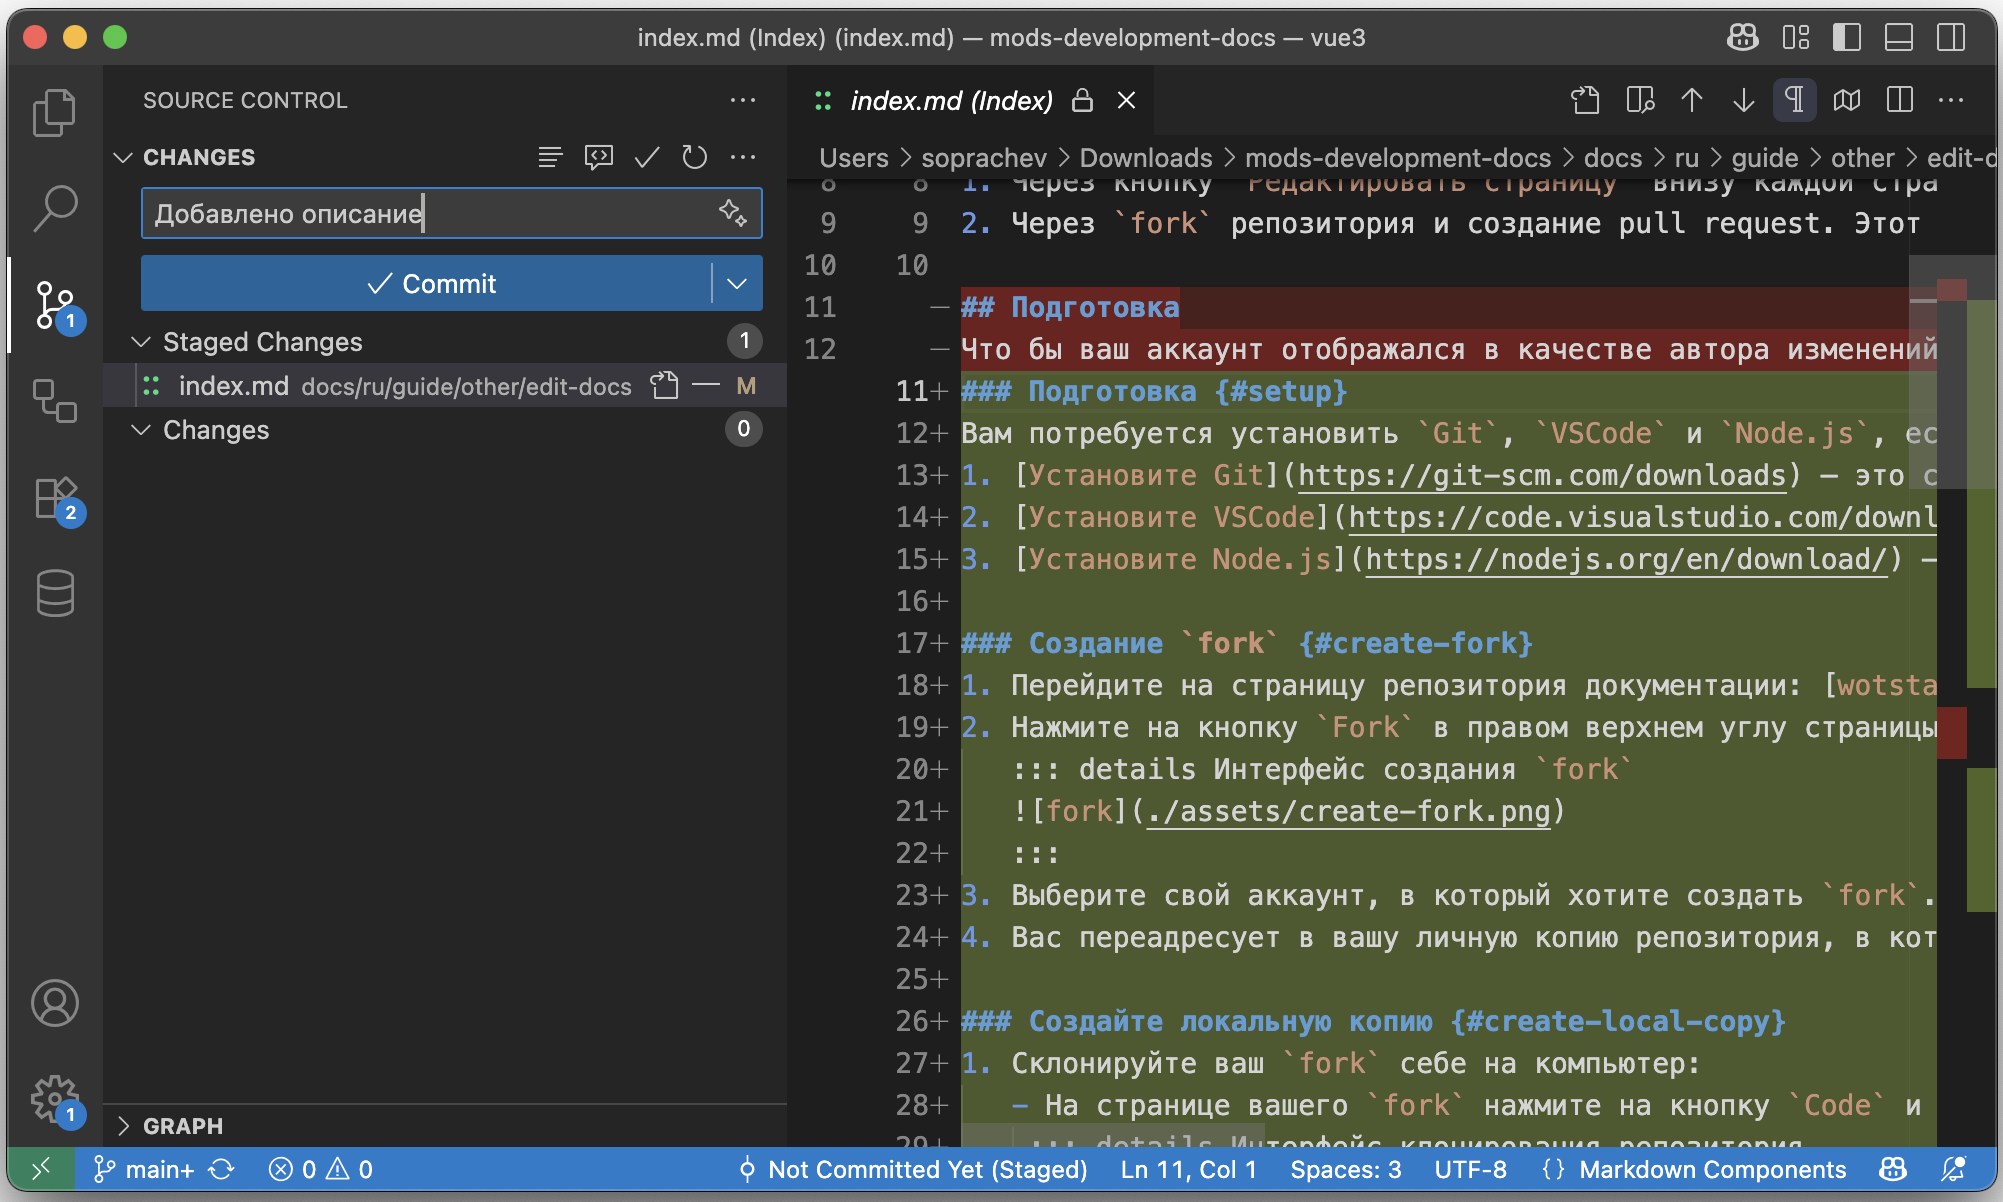Toggle primary sidebar visibility in title bar

point(1846,38)
